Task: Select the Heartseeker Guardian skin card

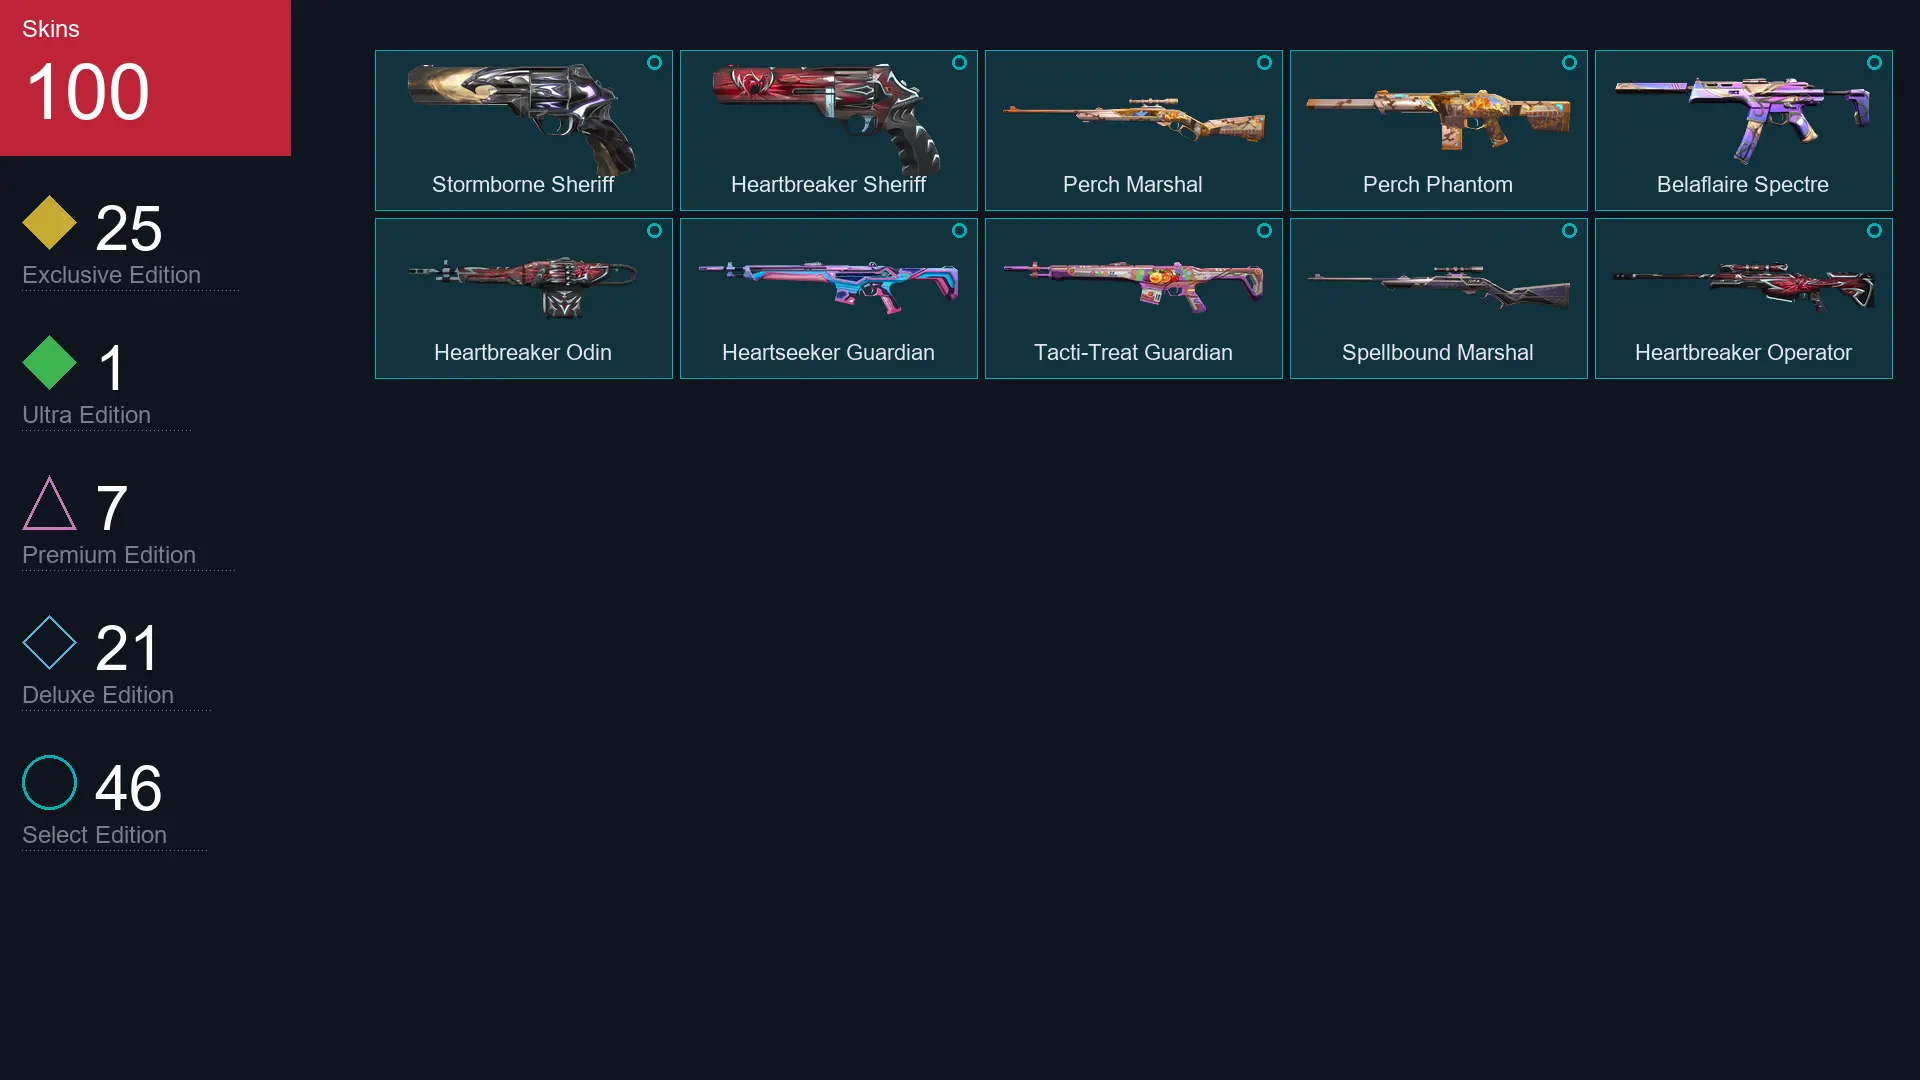Action: [828, 298]
